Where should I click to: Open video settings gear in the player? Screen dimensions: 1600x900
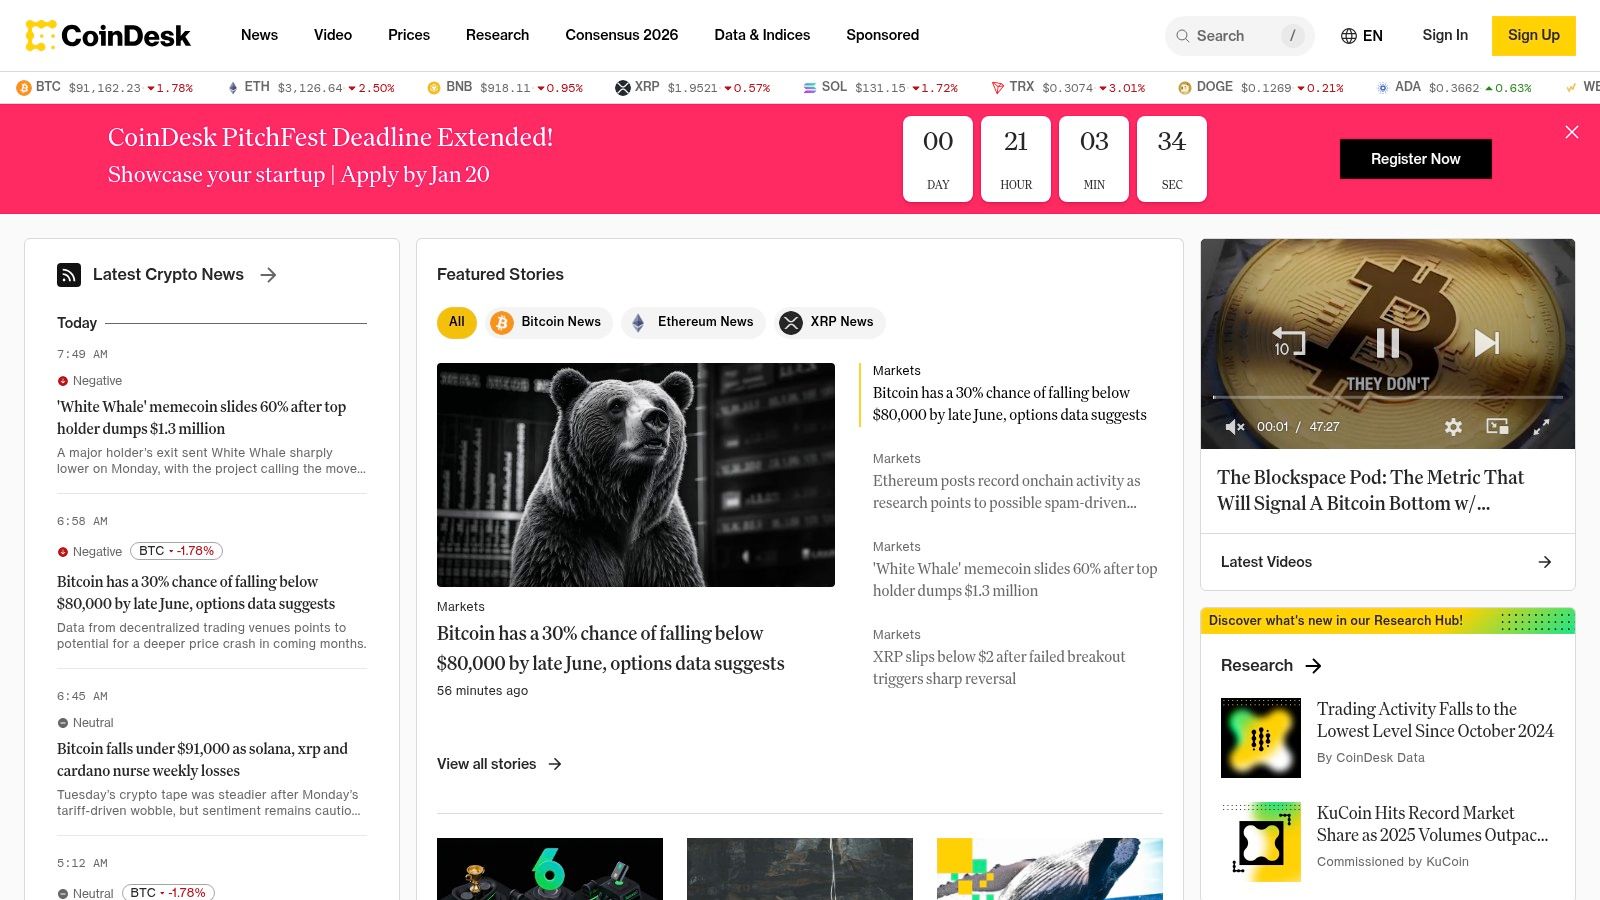point(1453,427)
